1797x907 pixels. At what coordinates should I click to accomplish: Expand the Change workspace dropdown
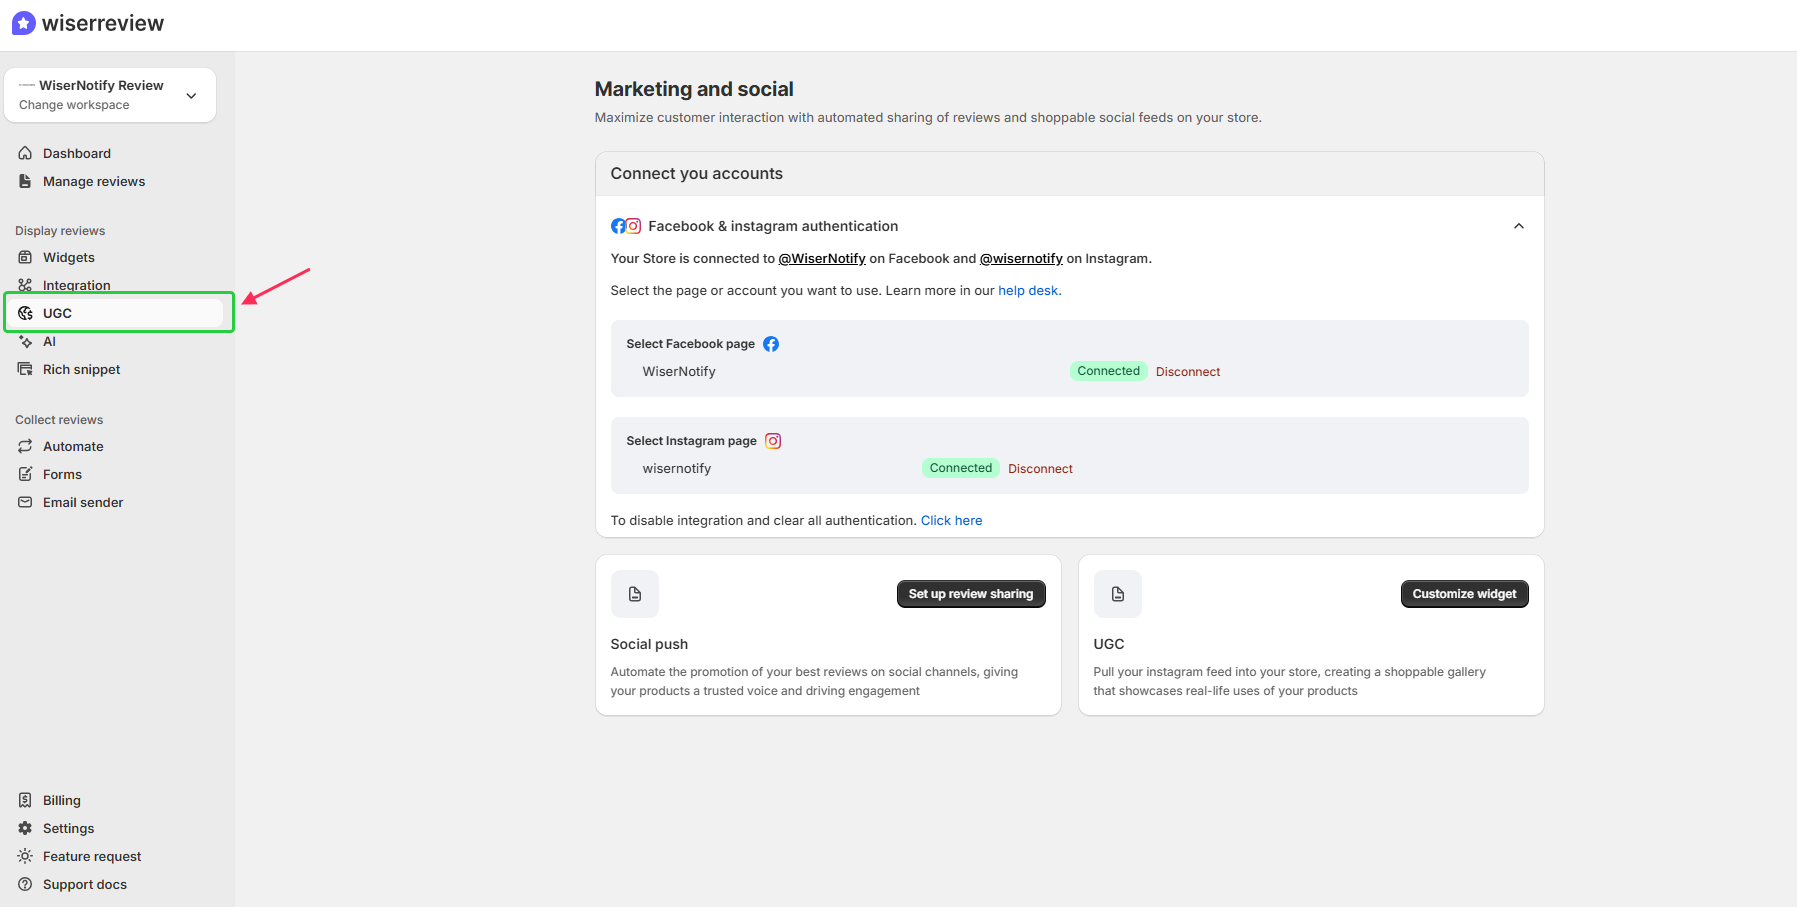[190, 95]
